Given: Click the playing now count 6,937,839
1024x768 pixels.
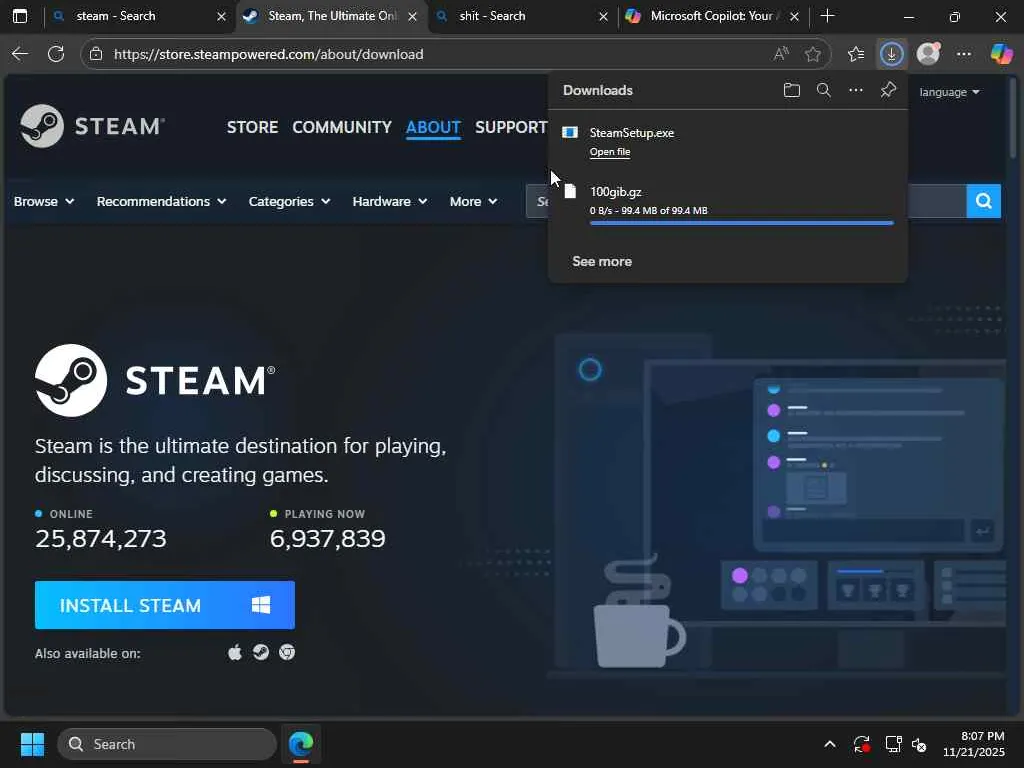Looking at the screenshot, I should tap(327, 538).
